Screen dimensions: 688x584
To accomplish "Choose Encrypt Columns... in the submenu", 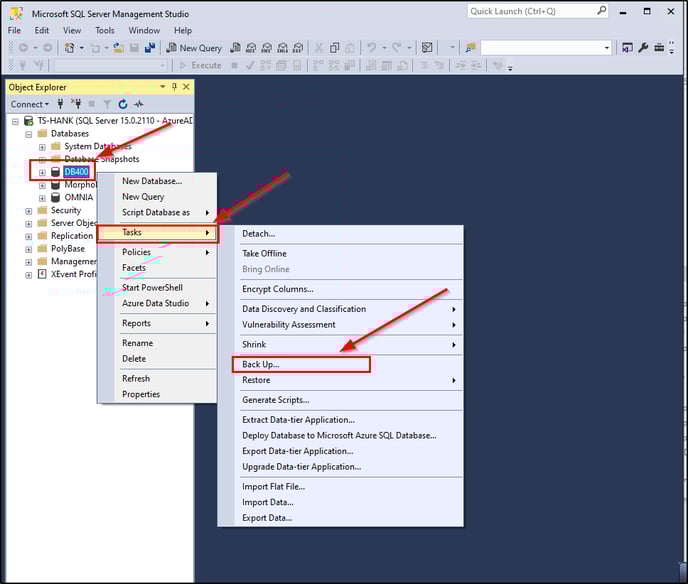I will (x=340, y=289).
